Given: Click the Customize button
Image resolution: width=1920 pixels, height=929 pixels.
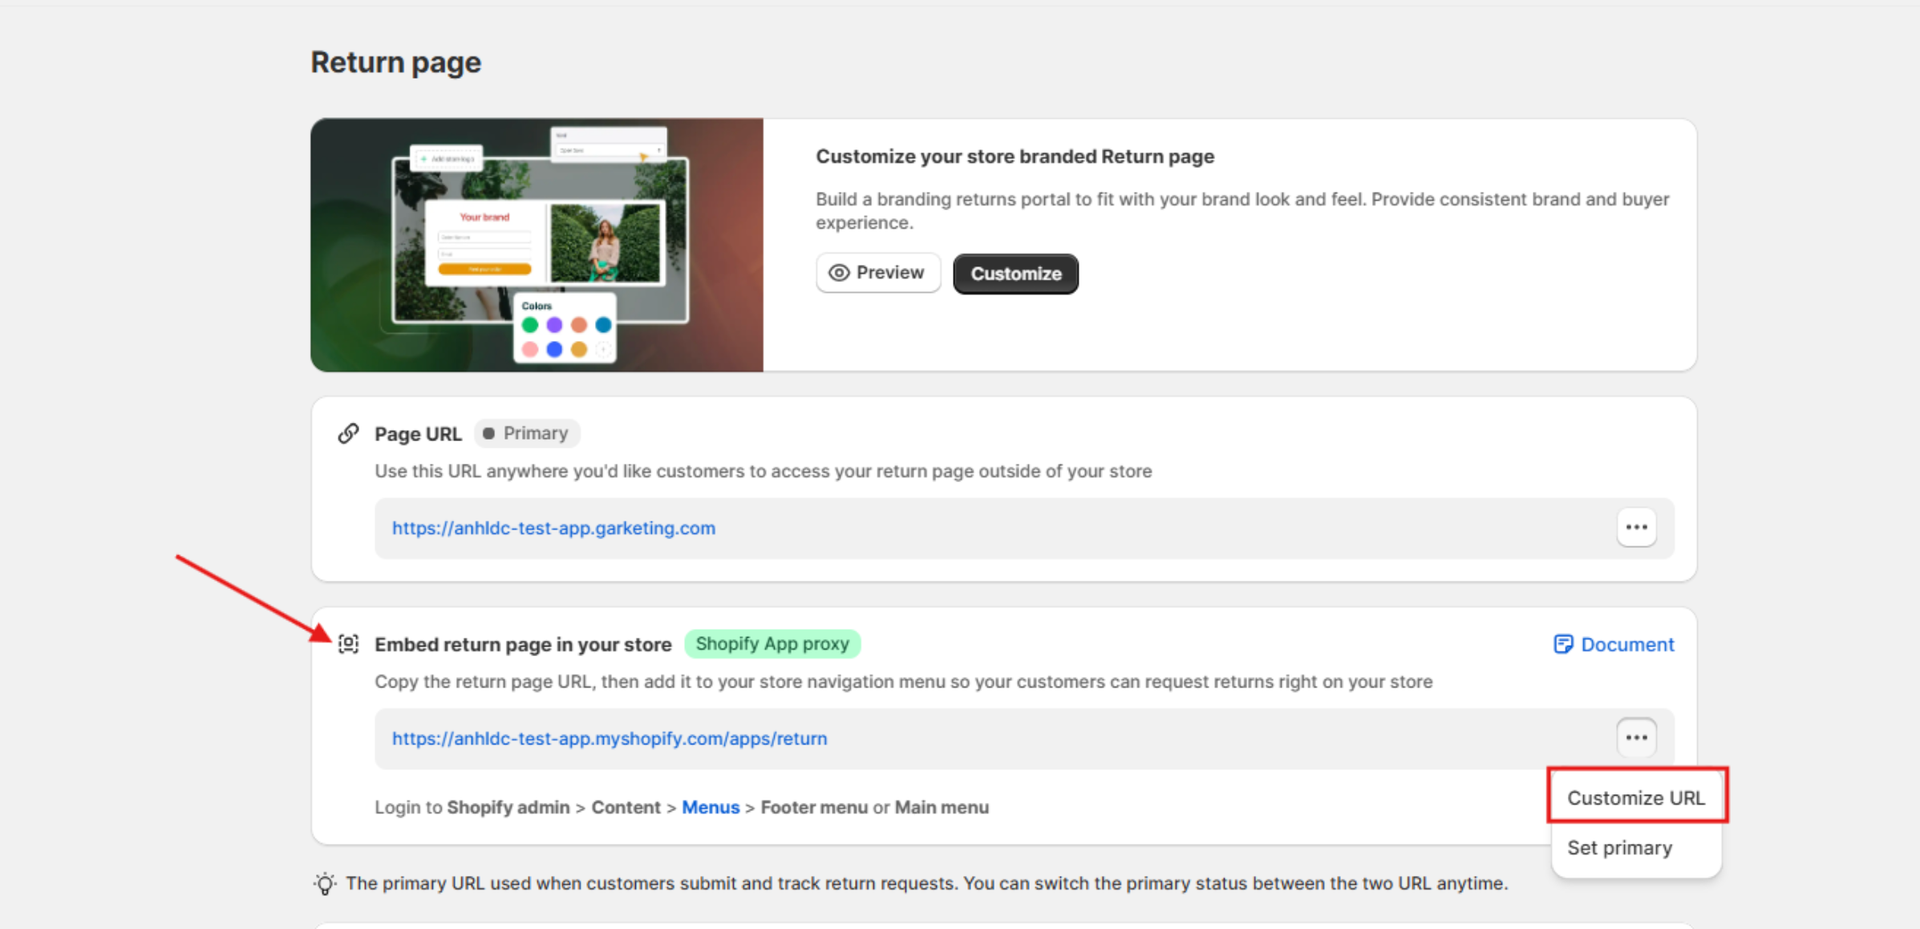Looking at the screenshot, I should coord(1015,273).
